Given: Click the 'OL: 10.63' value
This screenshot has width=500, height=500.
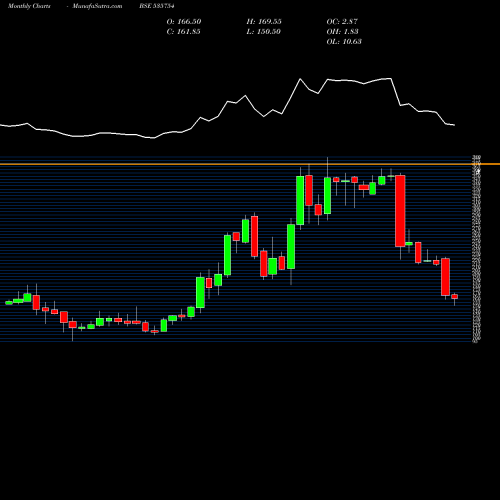Looking at the screenshot, I should (x=344, y=42).
